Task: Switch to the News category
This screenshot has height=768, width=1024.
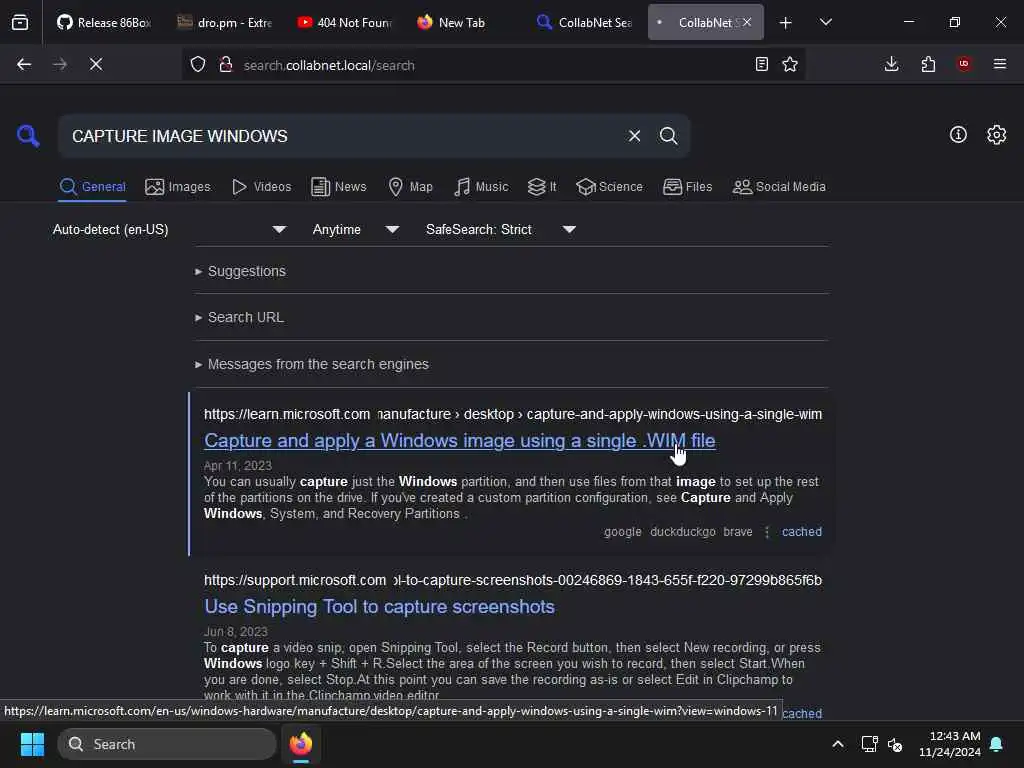Action: click(x=339, y=187)
